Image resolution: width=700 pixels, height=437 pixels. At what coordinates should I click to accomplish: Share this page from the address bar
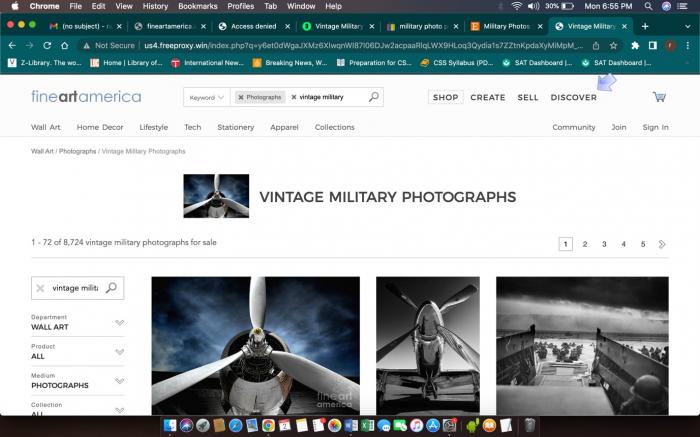point(596,46)
